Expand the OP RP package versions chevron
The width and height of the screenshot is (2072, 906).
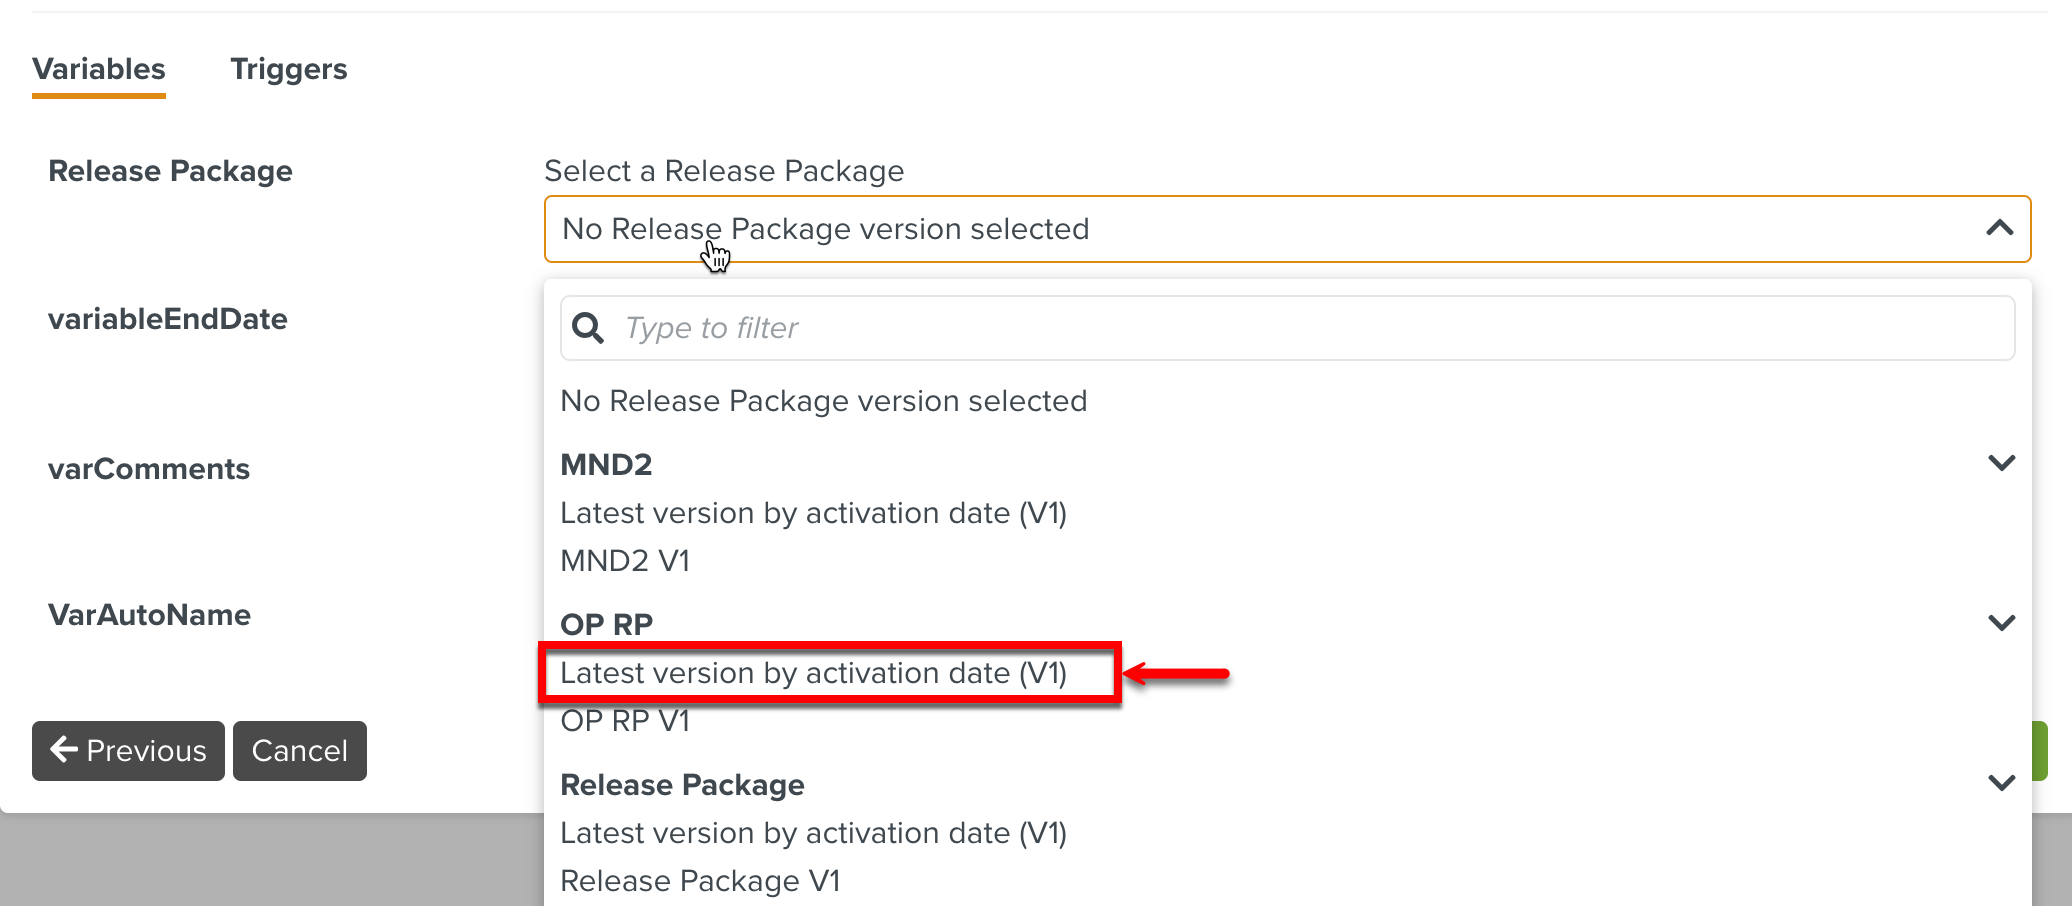(x=2003, y=622)
